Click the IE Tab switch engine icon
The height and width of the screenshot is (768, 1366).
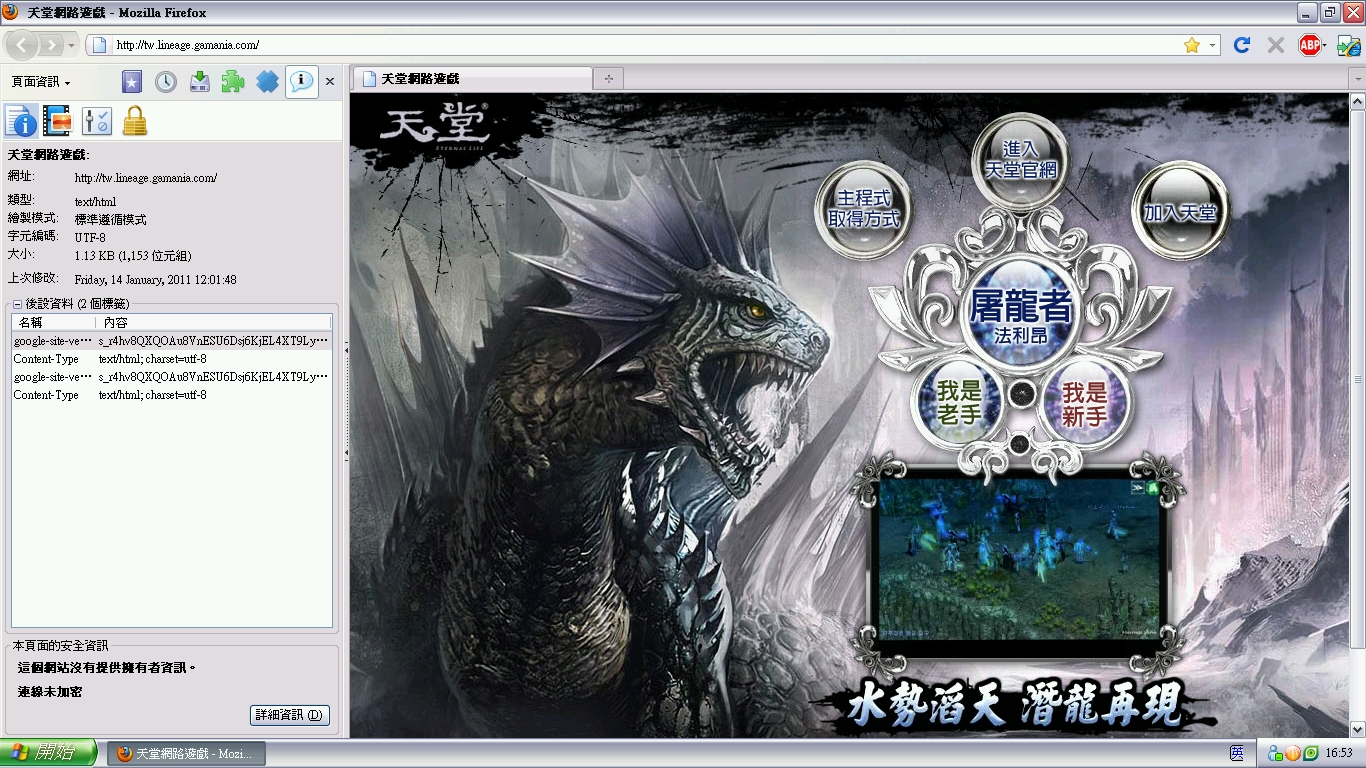coord(1348,45)
